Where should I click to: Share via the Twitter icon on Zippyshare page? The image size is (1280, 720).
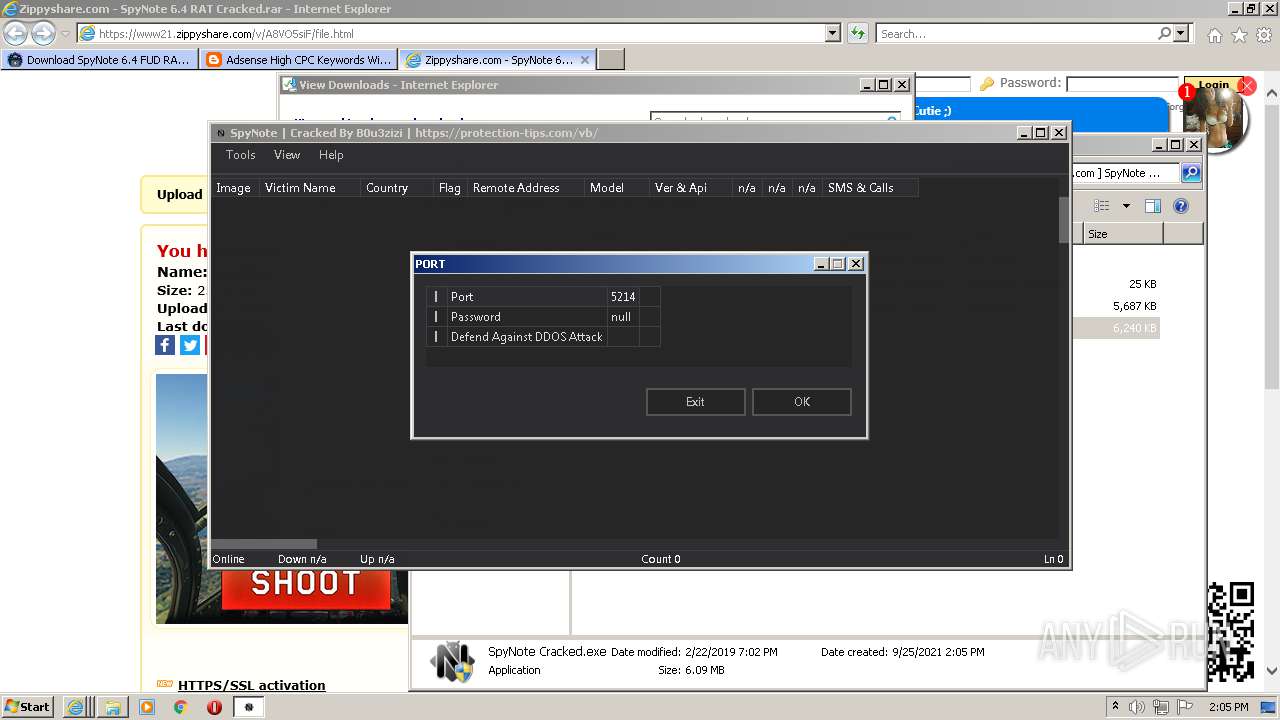(190, 345)
